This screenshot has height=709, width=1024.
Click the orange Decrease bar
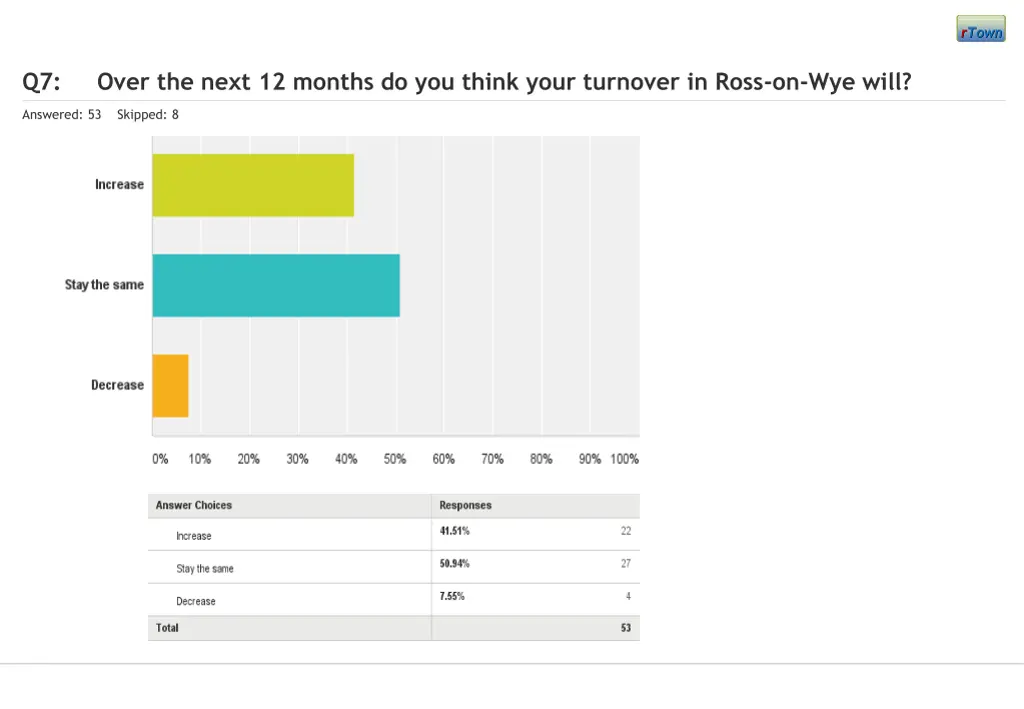click(x=170, y=385)
